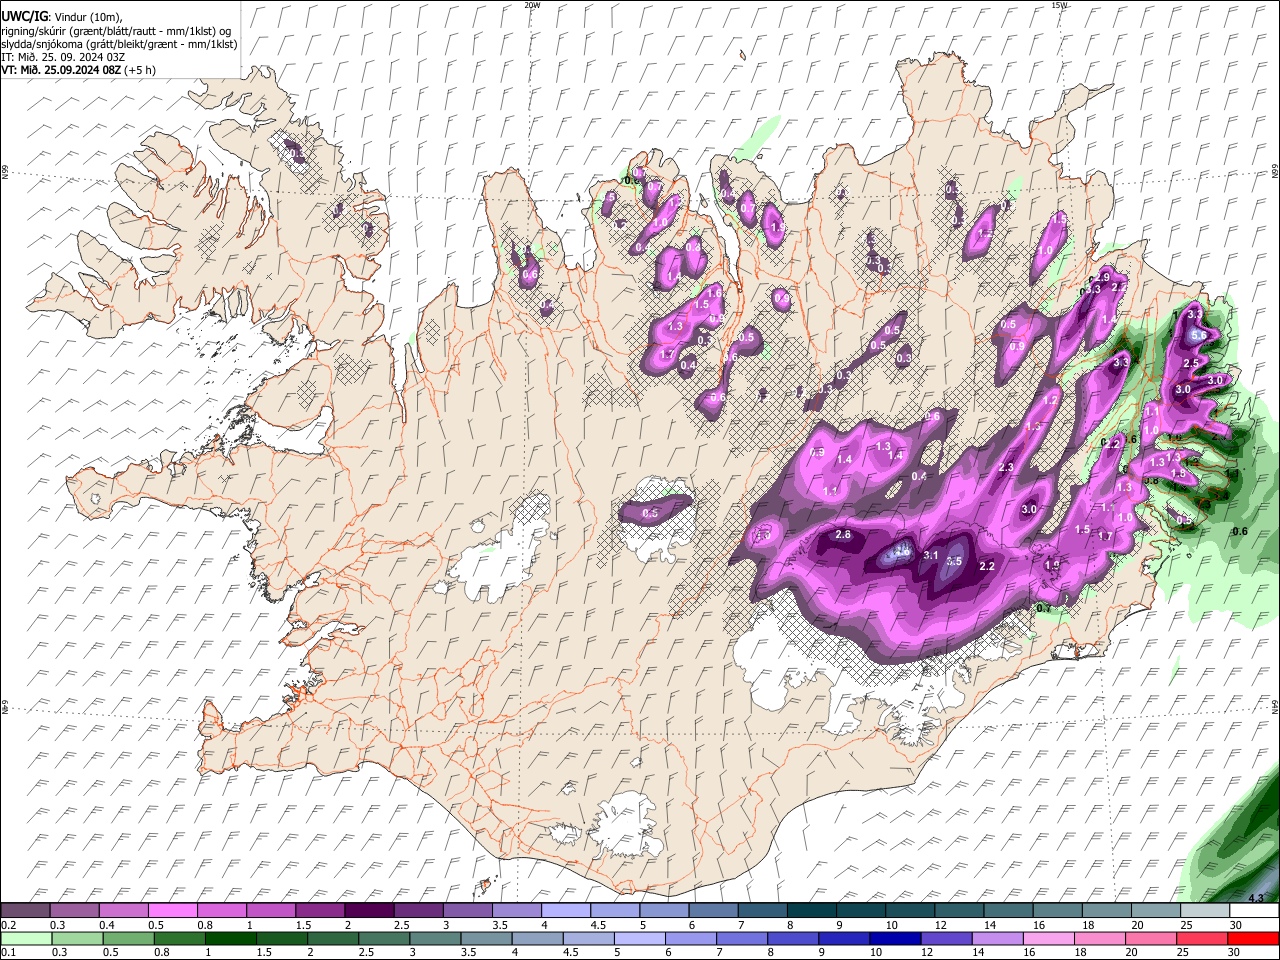Select the 'IT: Mið. 25. 09. 2024 03Z' line

[63, 57]
